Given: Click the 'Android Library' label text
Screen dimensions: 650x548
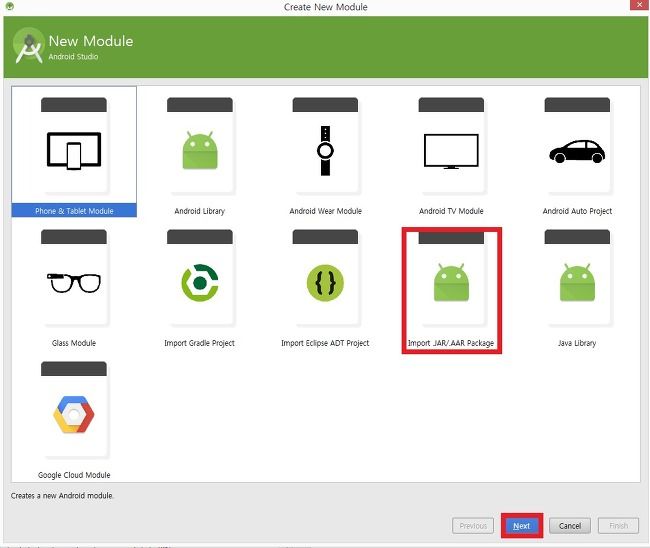Looking at the screenshot, I should (199, 211).
